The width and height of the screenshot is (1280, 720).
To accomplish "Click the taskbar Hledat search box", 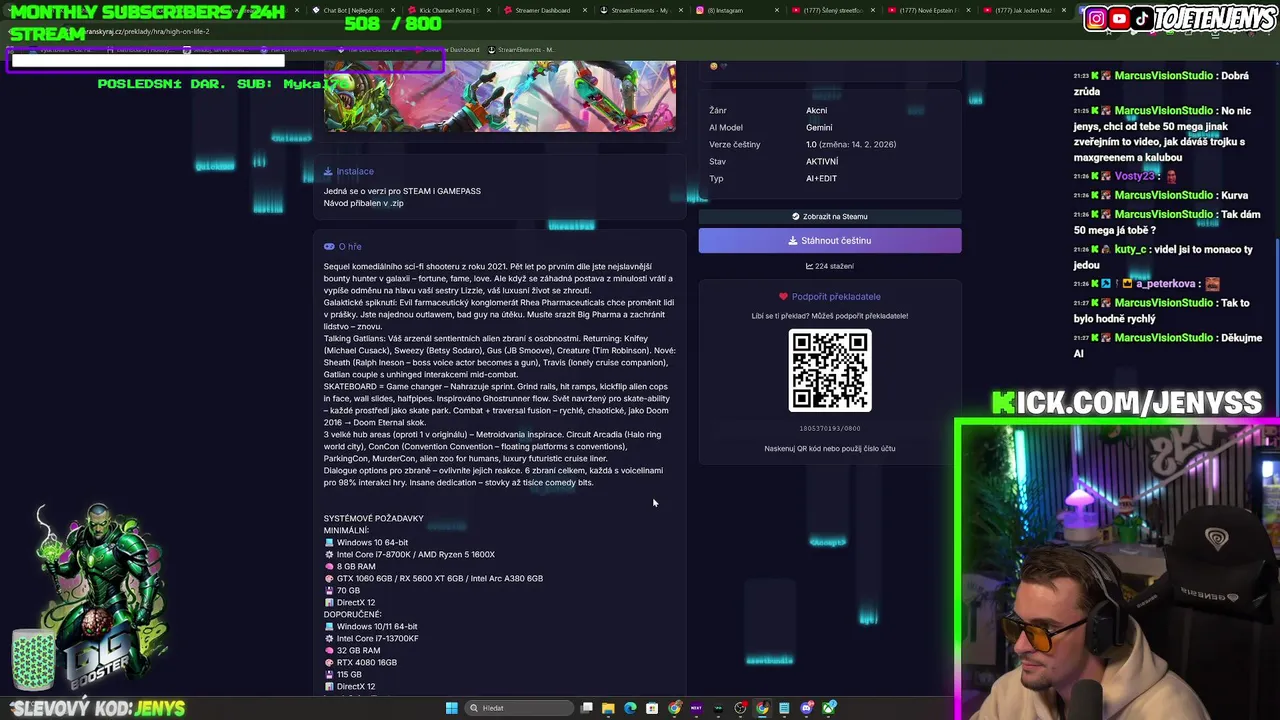I will coord(520,708).
